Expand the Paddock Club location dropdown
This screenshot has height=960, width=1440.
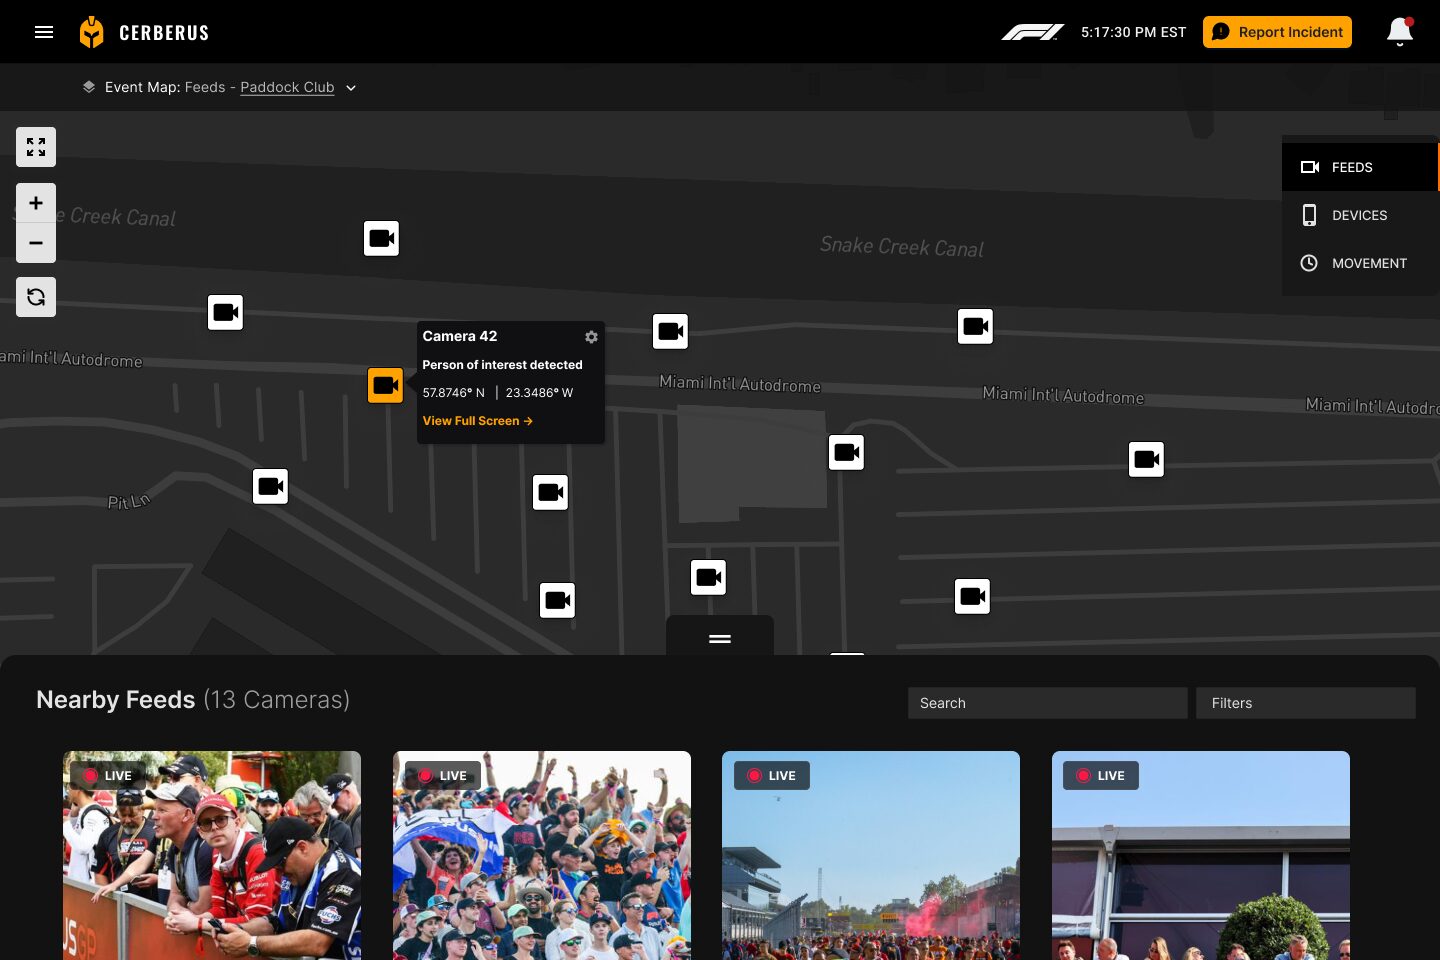pyautogui.click(x=351, y=88)
